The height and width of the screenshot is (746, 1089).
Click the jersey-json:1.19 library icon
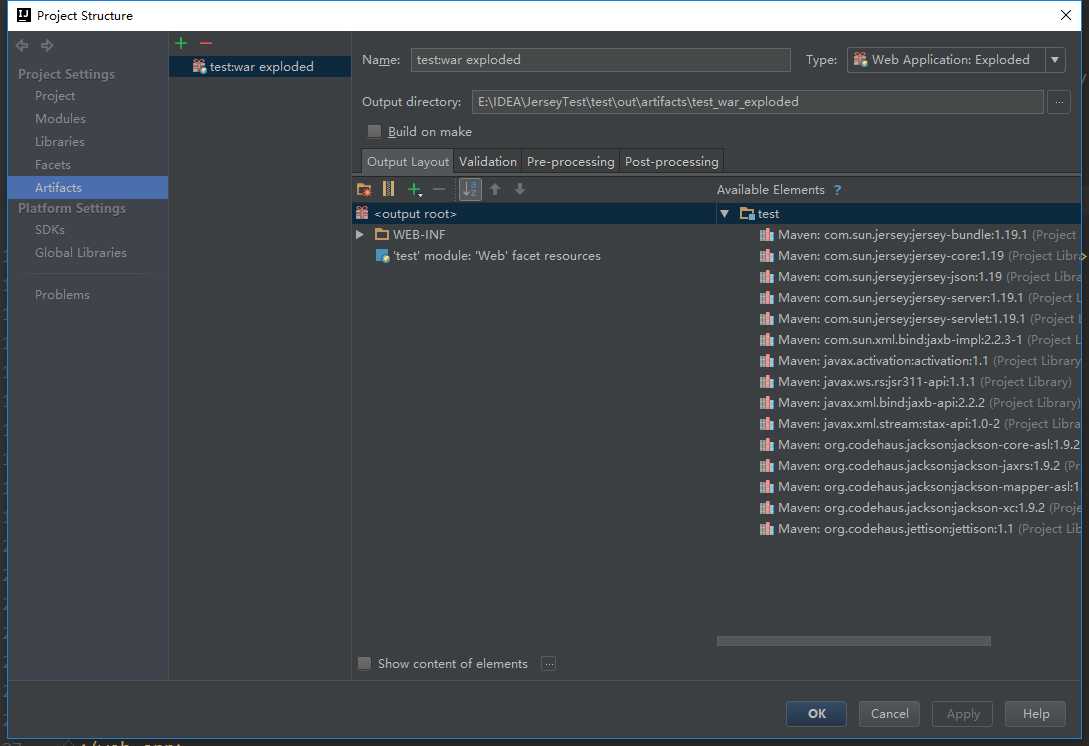tap(767, 276)
